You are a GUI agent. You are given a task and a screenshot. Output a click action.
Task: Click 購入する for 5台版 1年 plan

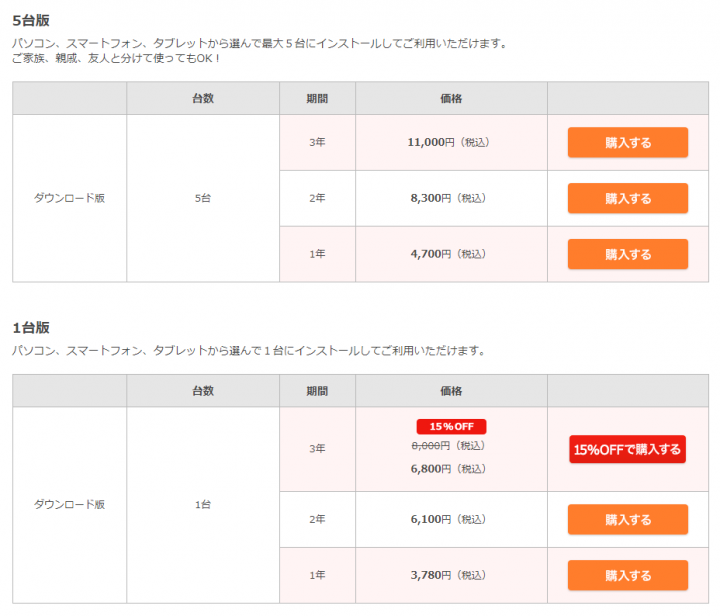tap(628, 254)
